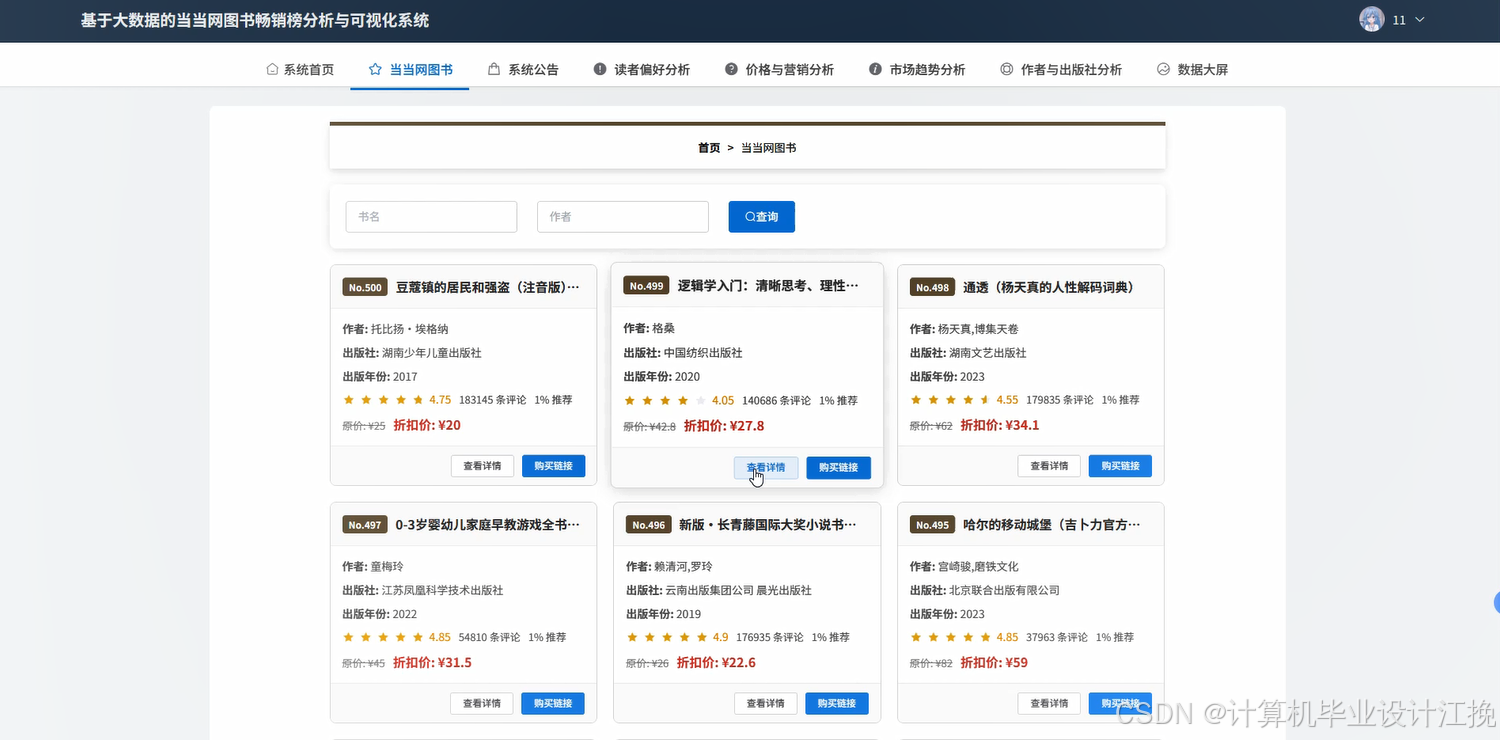The width and height of the screenshot is (1500, 740).
Task: Focus the 书名 search input
Action: pyautogui.click(x=431, y=217)
